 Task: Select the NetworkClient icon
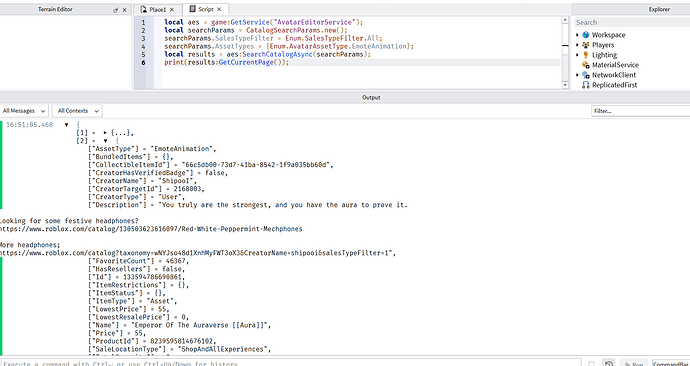pos(586,75)
